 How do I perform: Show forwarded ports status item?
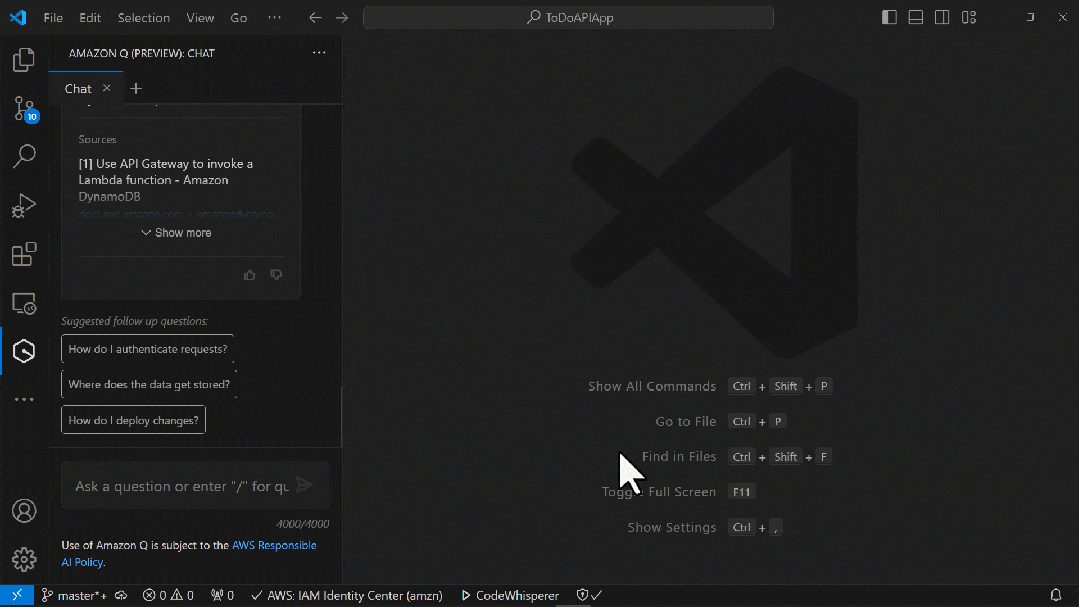222,595
